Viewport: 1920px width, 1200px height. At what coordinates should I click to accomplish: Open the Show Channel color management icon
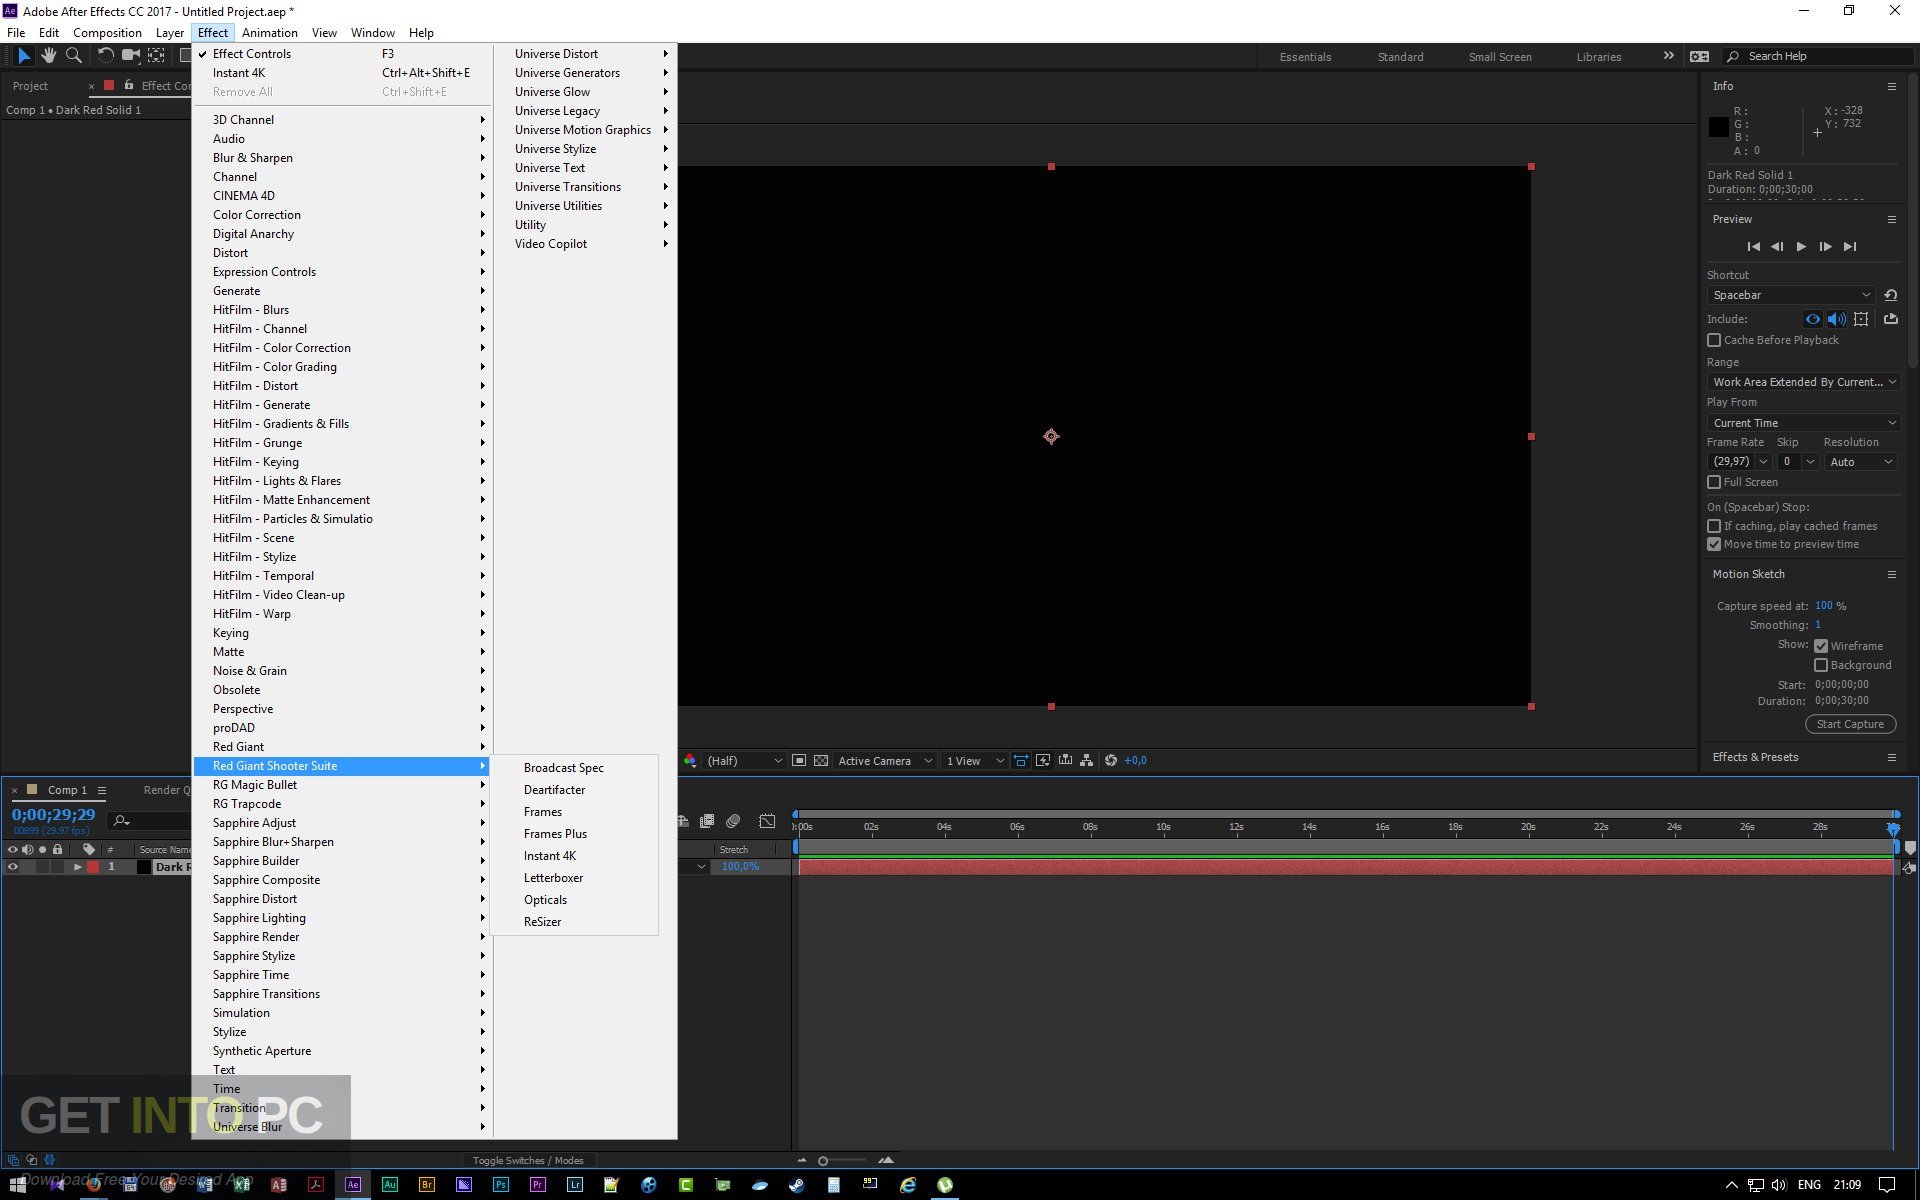[689, 761]
